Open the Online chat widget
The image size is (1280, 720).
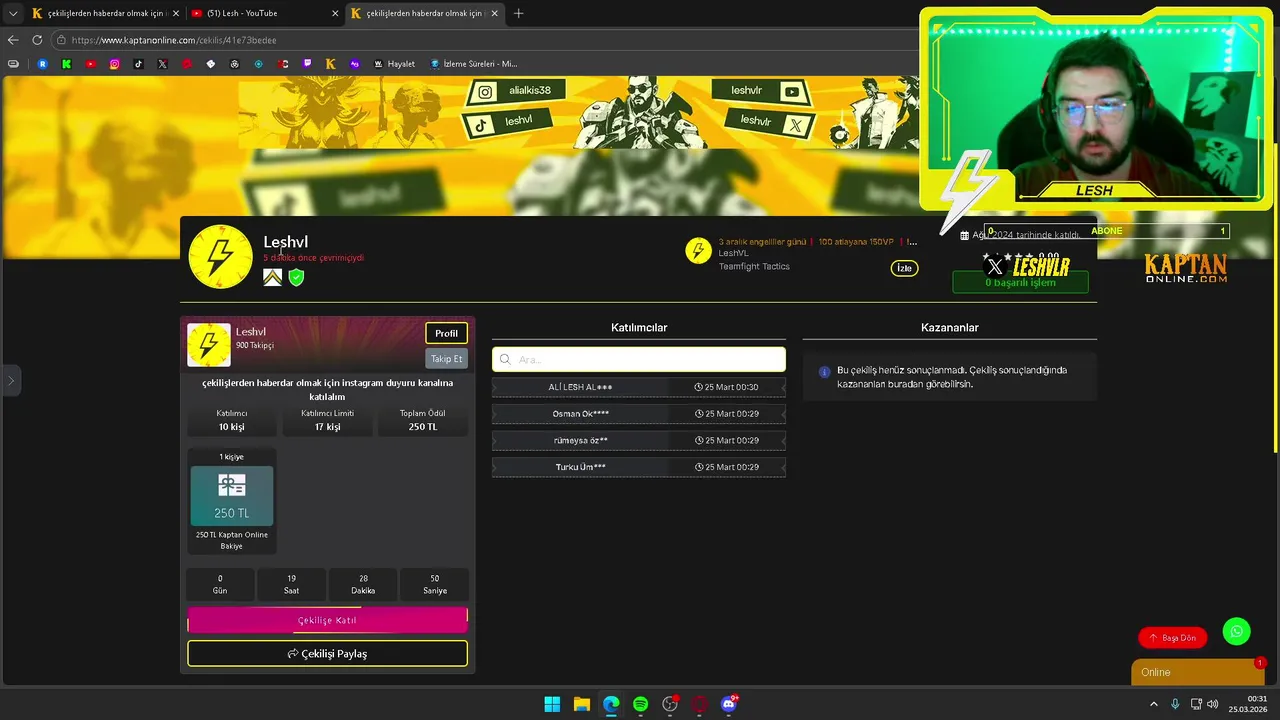[x=1198, y=672]
